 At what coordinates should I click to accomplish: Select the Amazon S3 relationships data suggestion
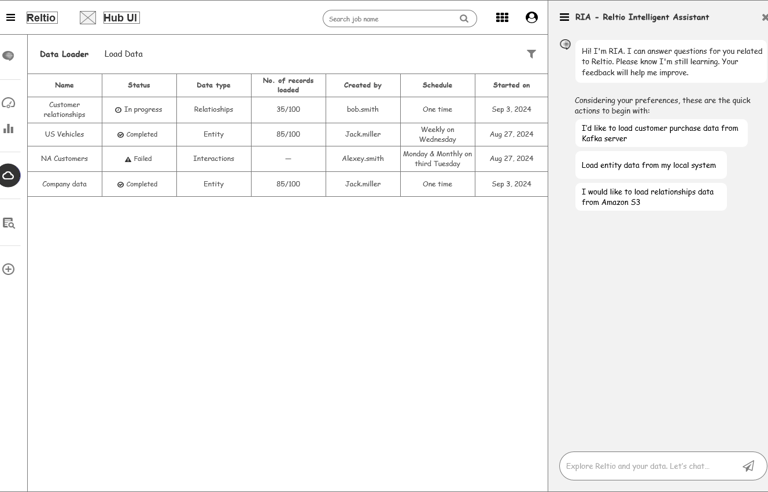pyautogui.click(x=649, y=197)
